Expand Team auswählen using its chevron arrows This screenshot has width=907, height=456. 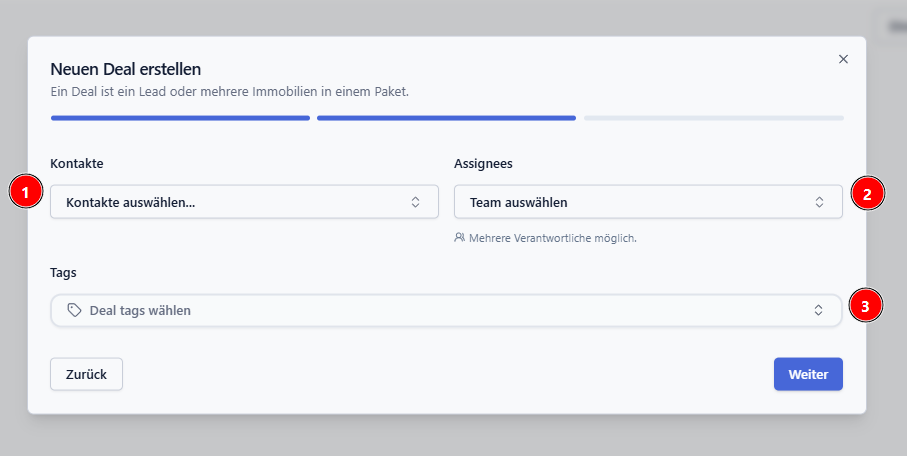coord(819,202)
